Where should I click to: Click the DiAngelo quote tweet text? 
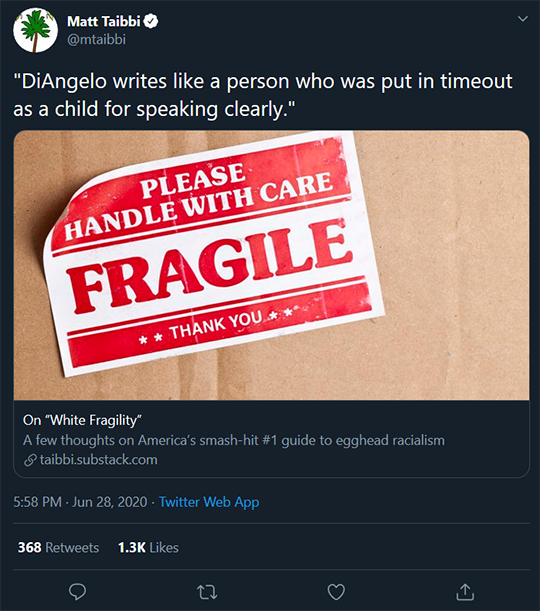pos(263,95)
